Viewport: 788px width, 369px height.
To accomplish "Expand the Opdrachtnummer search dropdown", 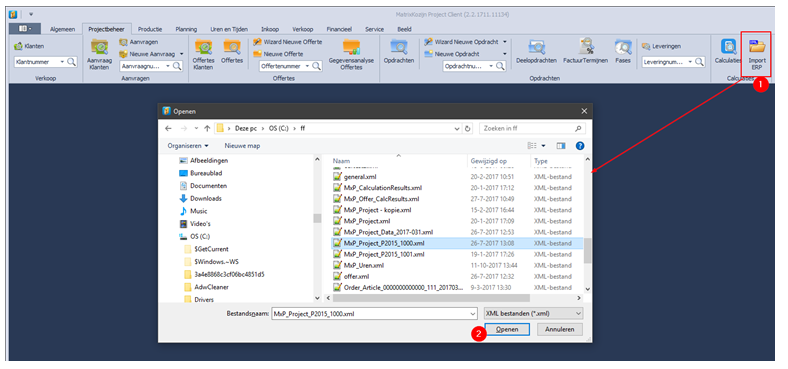I will [491, 66].
